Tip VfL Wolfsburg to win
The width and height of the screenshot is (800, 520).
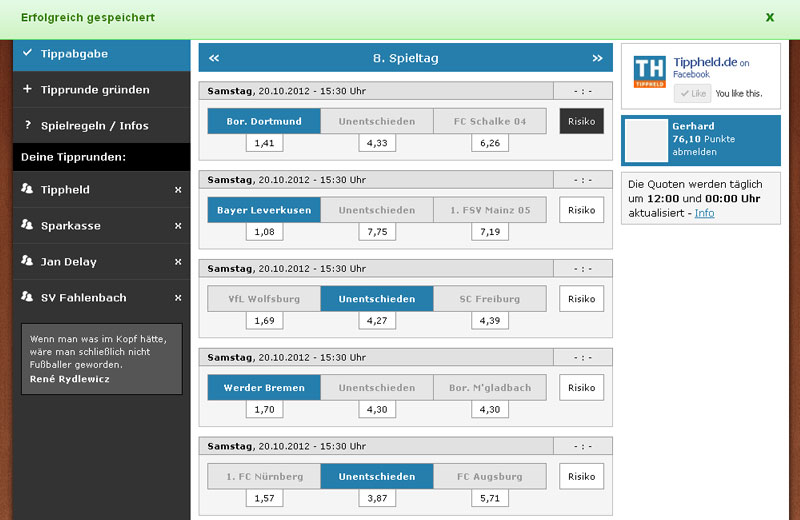click(x=264, y=299)
